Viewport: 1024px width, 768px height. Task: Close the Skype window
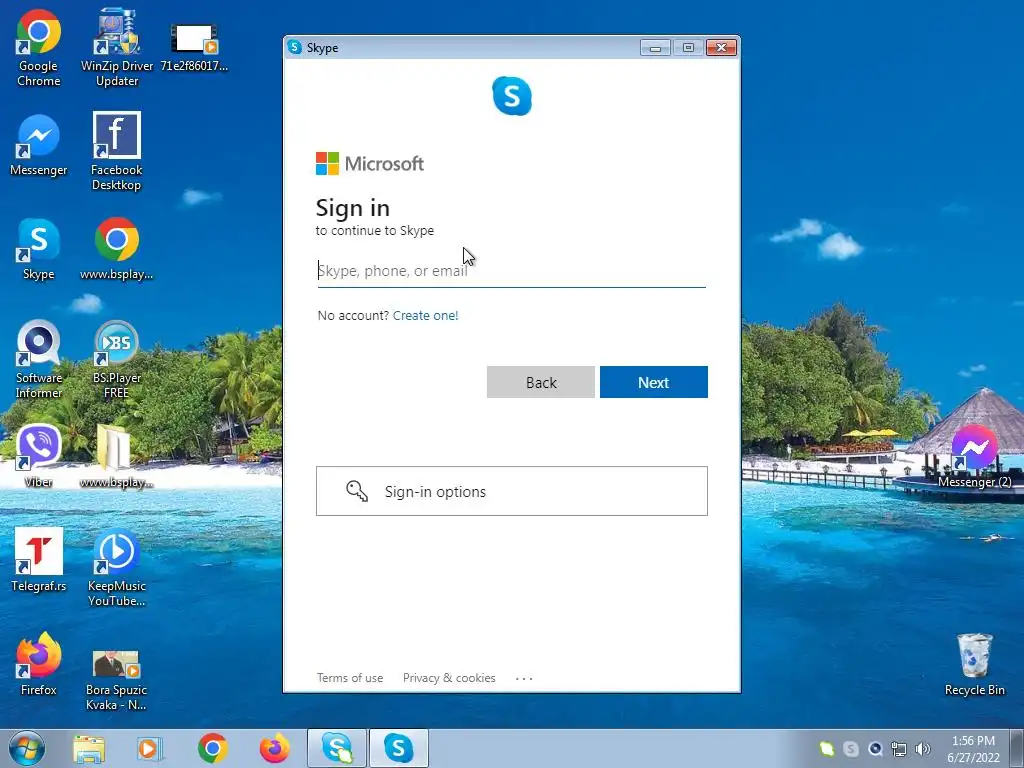(721, 48)
